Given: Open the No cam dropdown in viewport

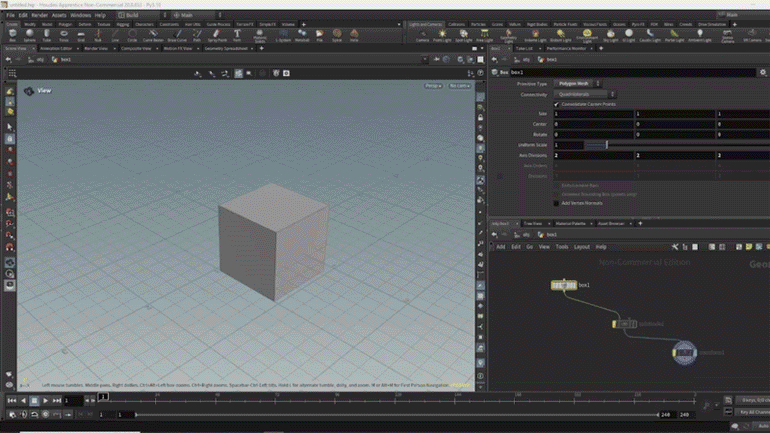Looking at the screenshot, I should pos(460,86).
